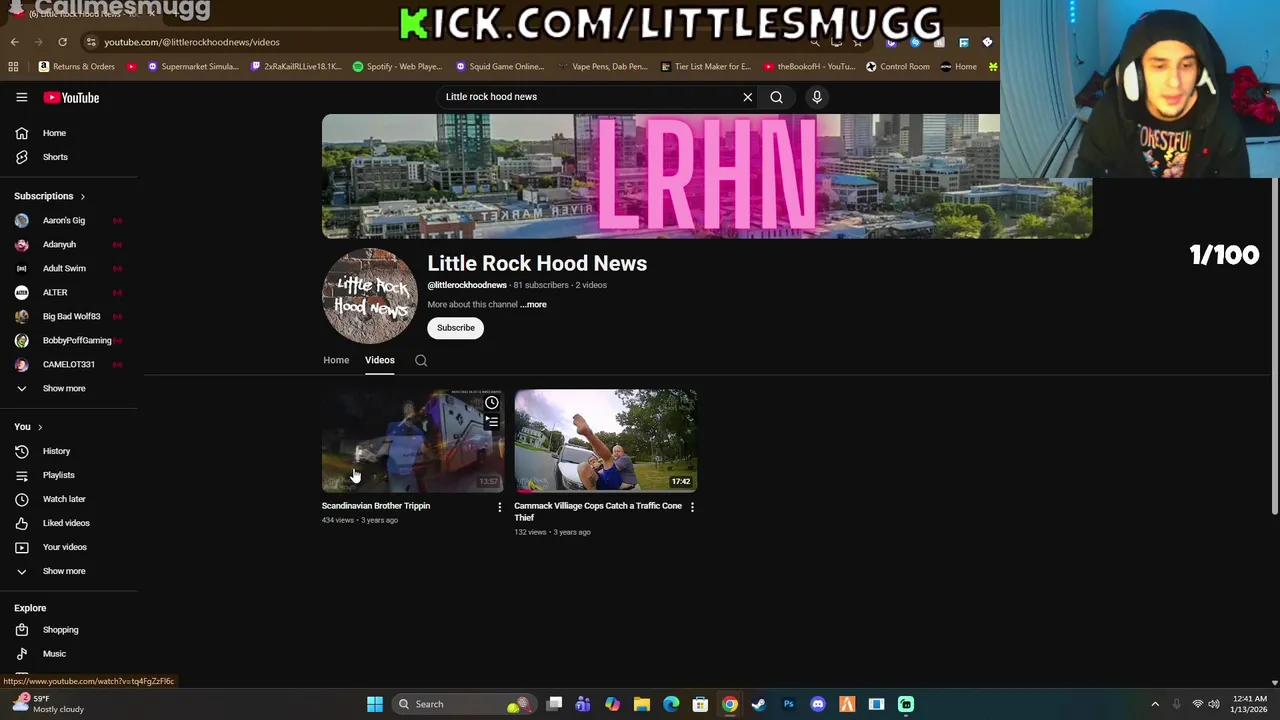This screenshot has height=720, width=1280.
Task: Open the Adanyuh subscription channel
Action: point(59,244)
